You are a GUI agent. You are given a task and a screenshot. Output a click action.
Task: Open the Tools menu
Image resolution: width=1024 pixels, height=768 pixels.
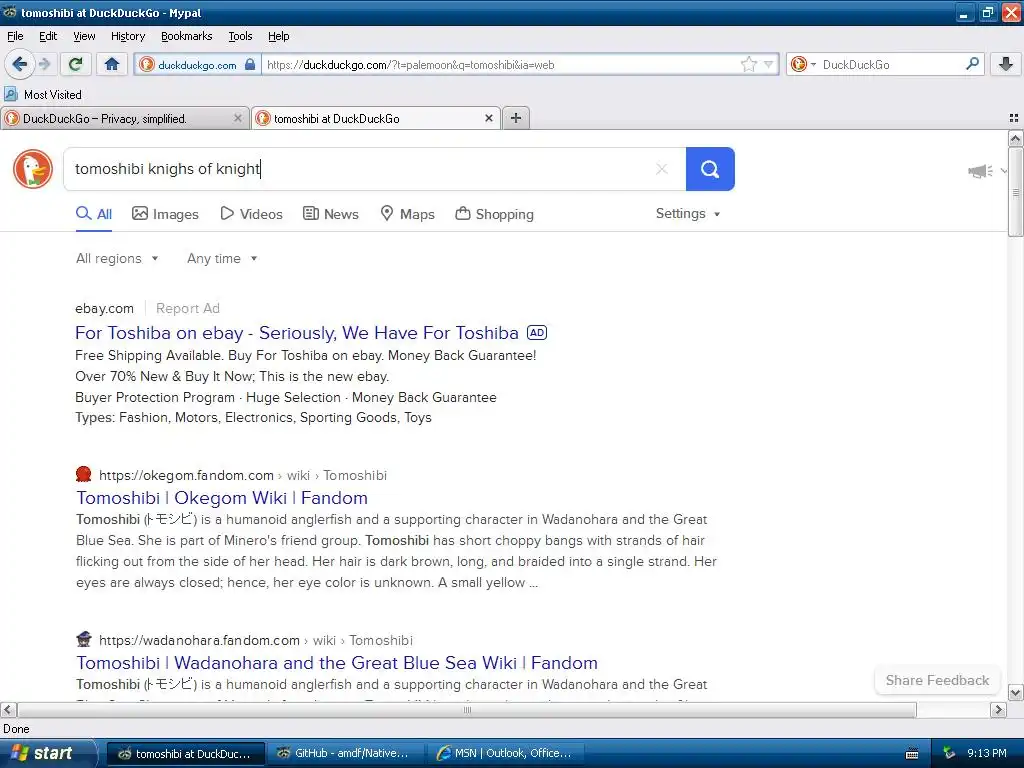click(240, 36)
